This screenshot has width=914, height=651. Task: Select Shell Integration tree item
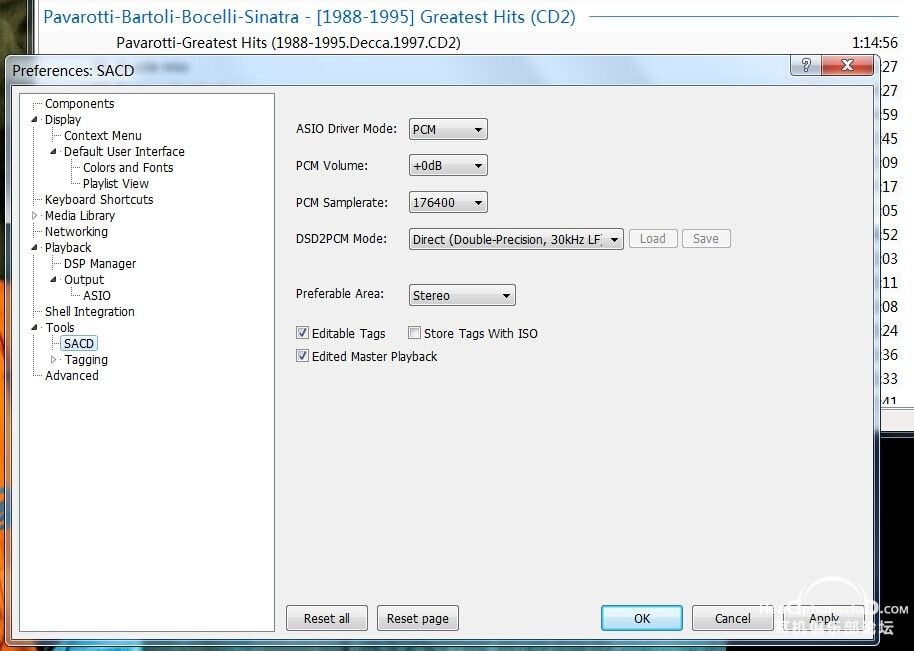(90, 312)
